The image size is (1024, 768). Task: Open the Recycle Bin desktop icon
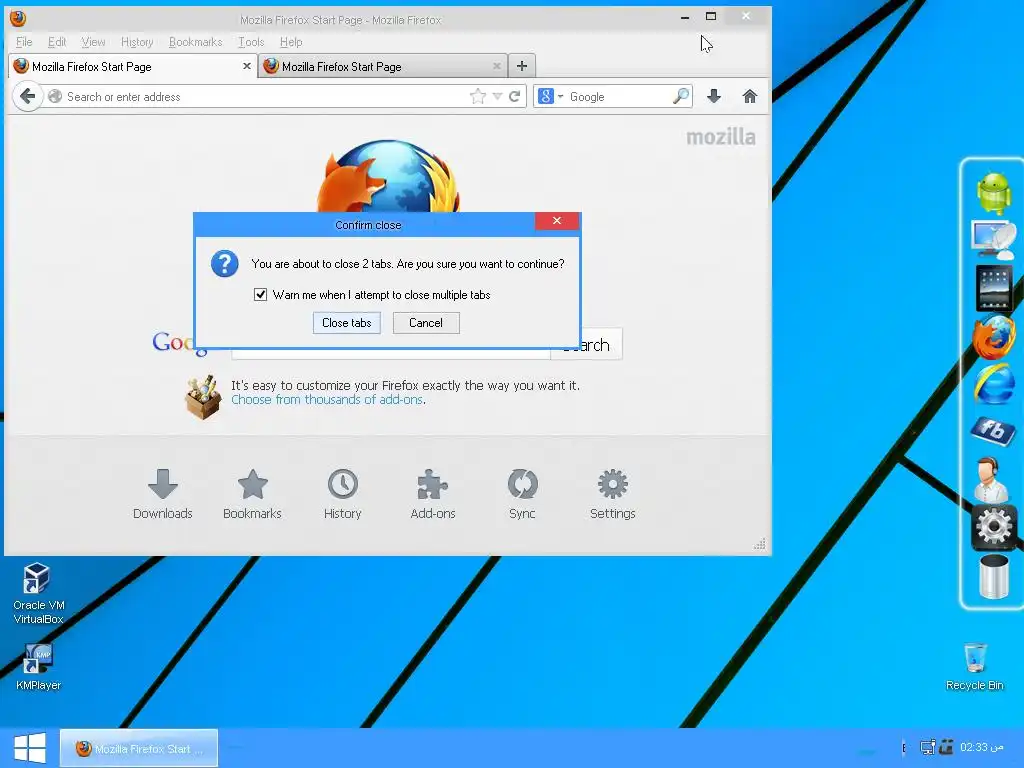pos(974,666)
